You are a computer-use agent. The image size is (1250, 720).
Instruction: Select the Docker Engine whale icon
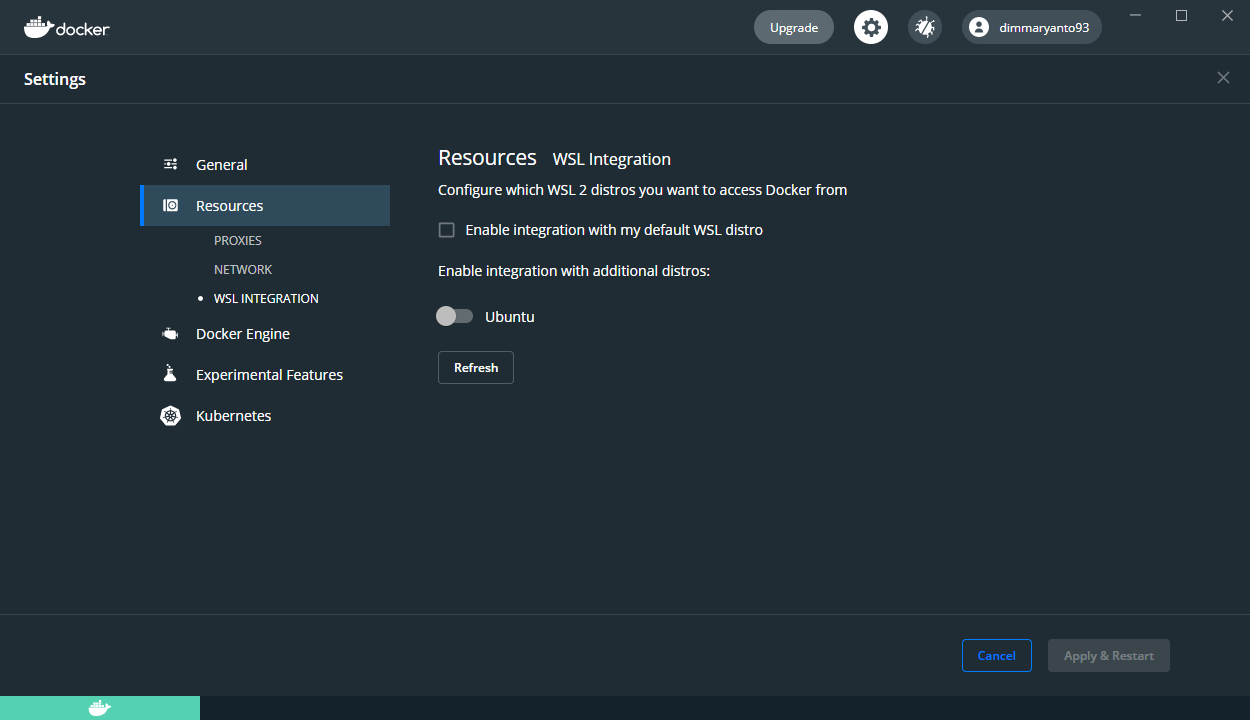click(x=170, y=333)
